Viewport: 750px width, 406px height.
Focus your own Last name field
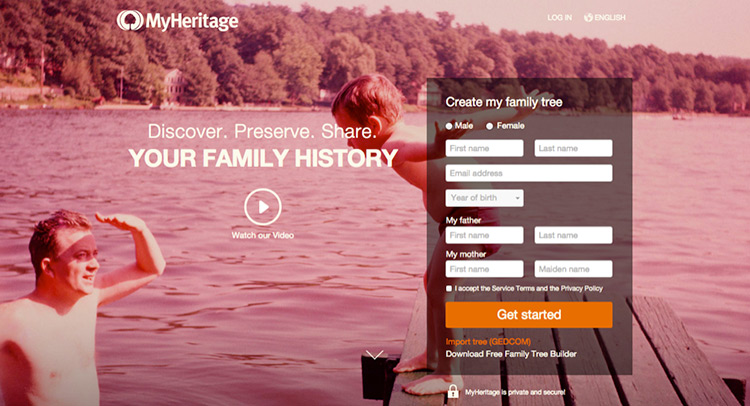click(574, 148)
